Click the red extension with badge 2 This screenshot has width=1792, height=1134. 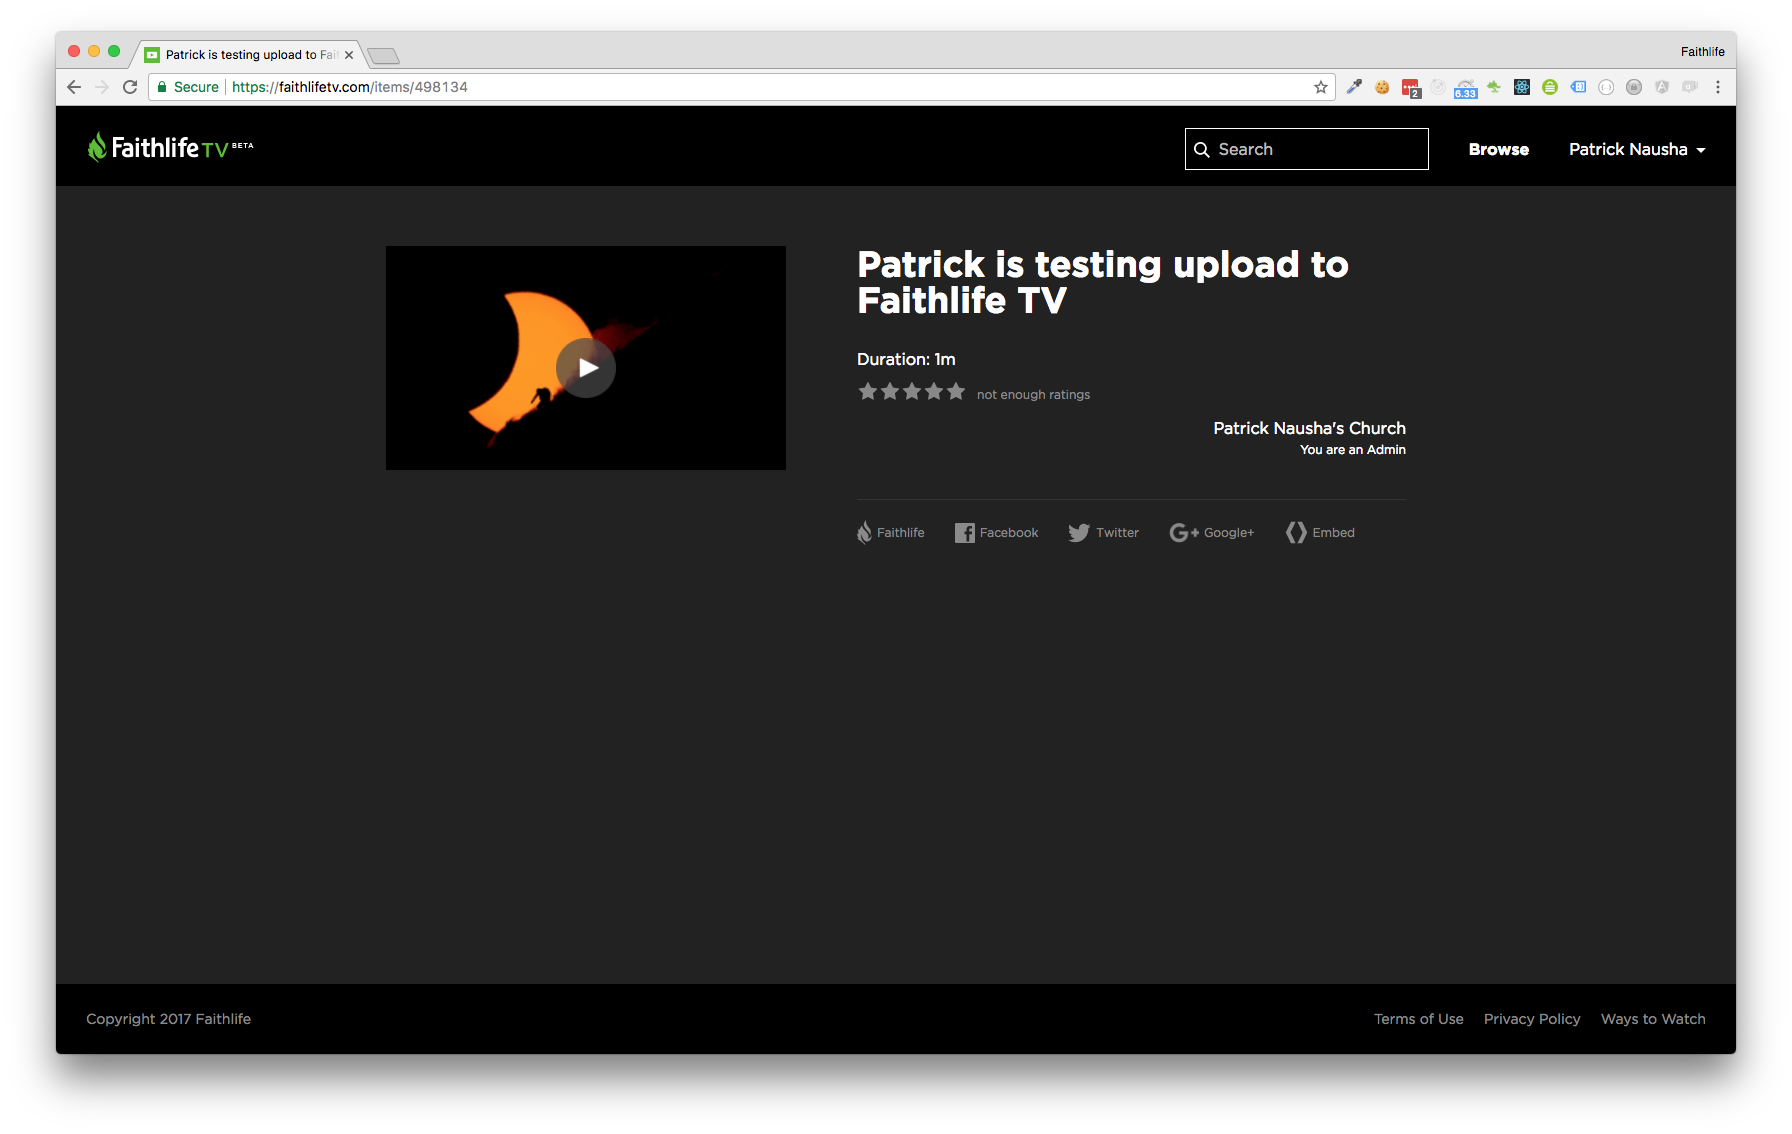coord(1410,88)
